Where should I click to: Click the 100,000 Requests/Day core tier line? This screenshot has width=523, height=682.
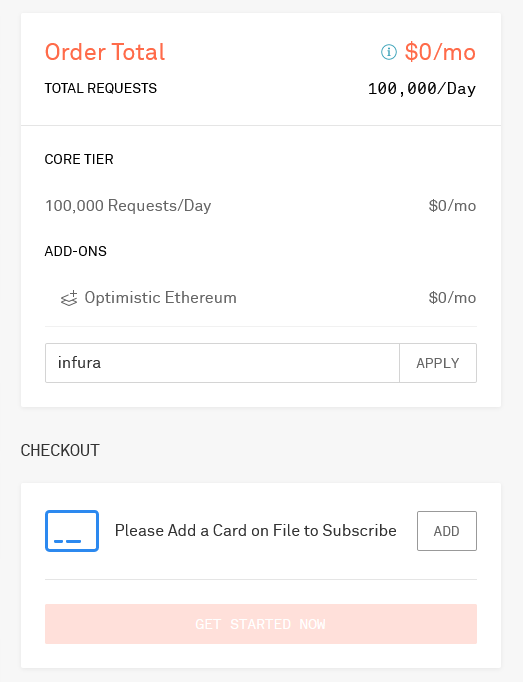[128, 205]
